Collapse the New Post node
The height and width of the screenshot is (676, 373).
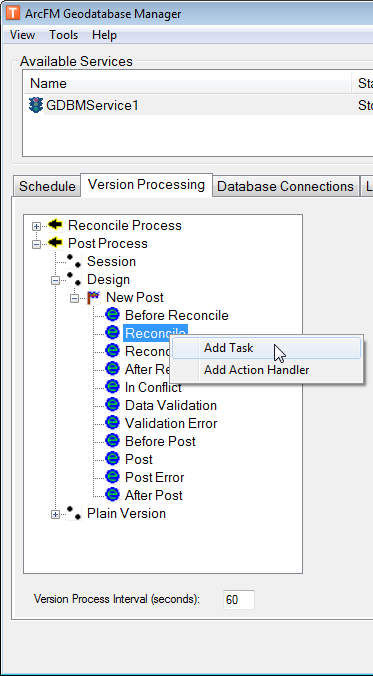click(75, 298)
